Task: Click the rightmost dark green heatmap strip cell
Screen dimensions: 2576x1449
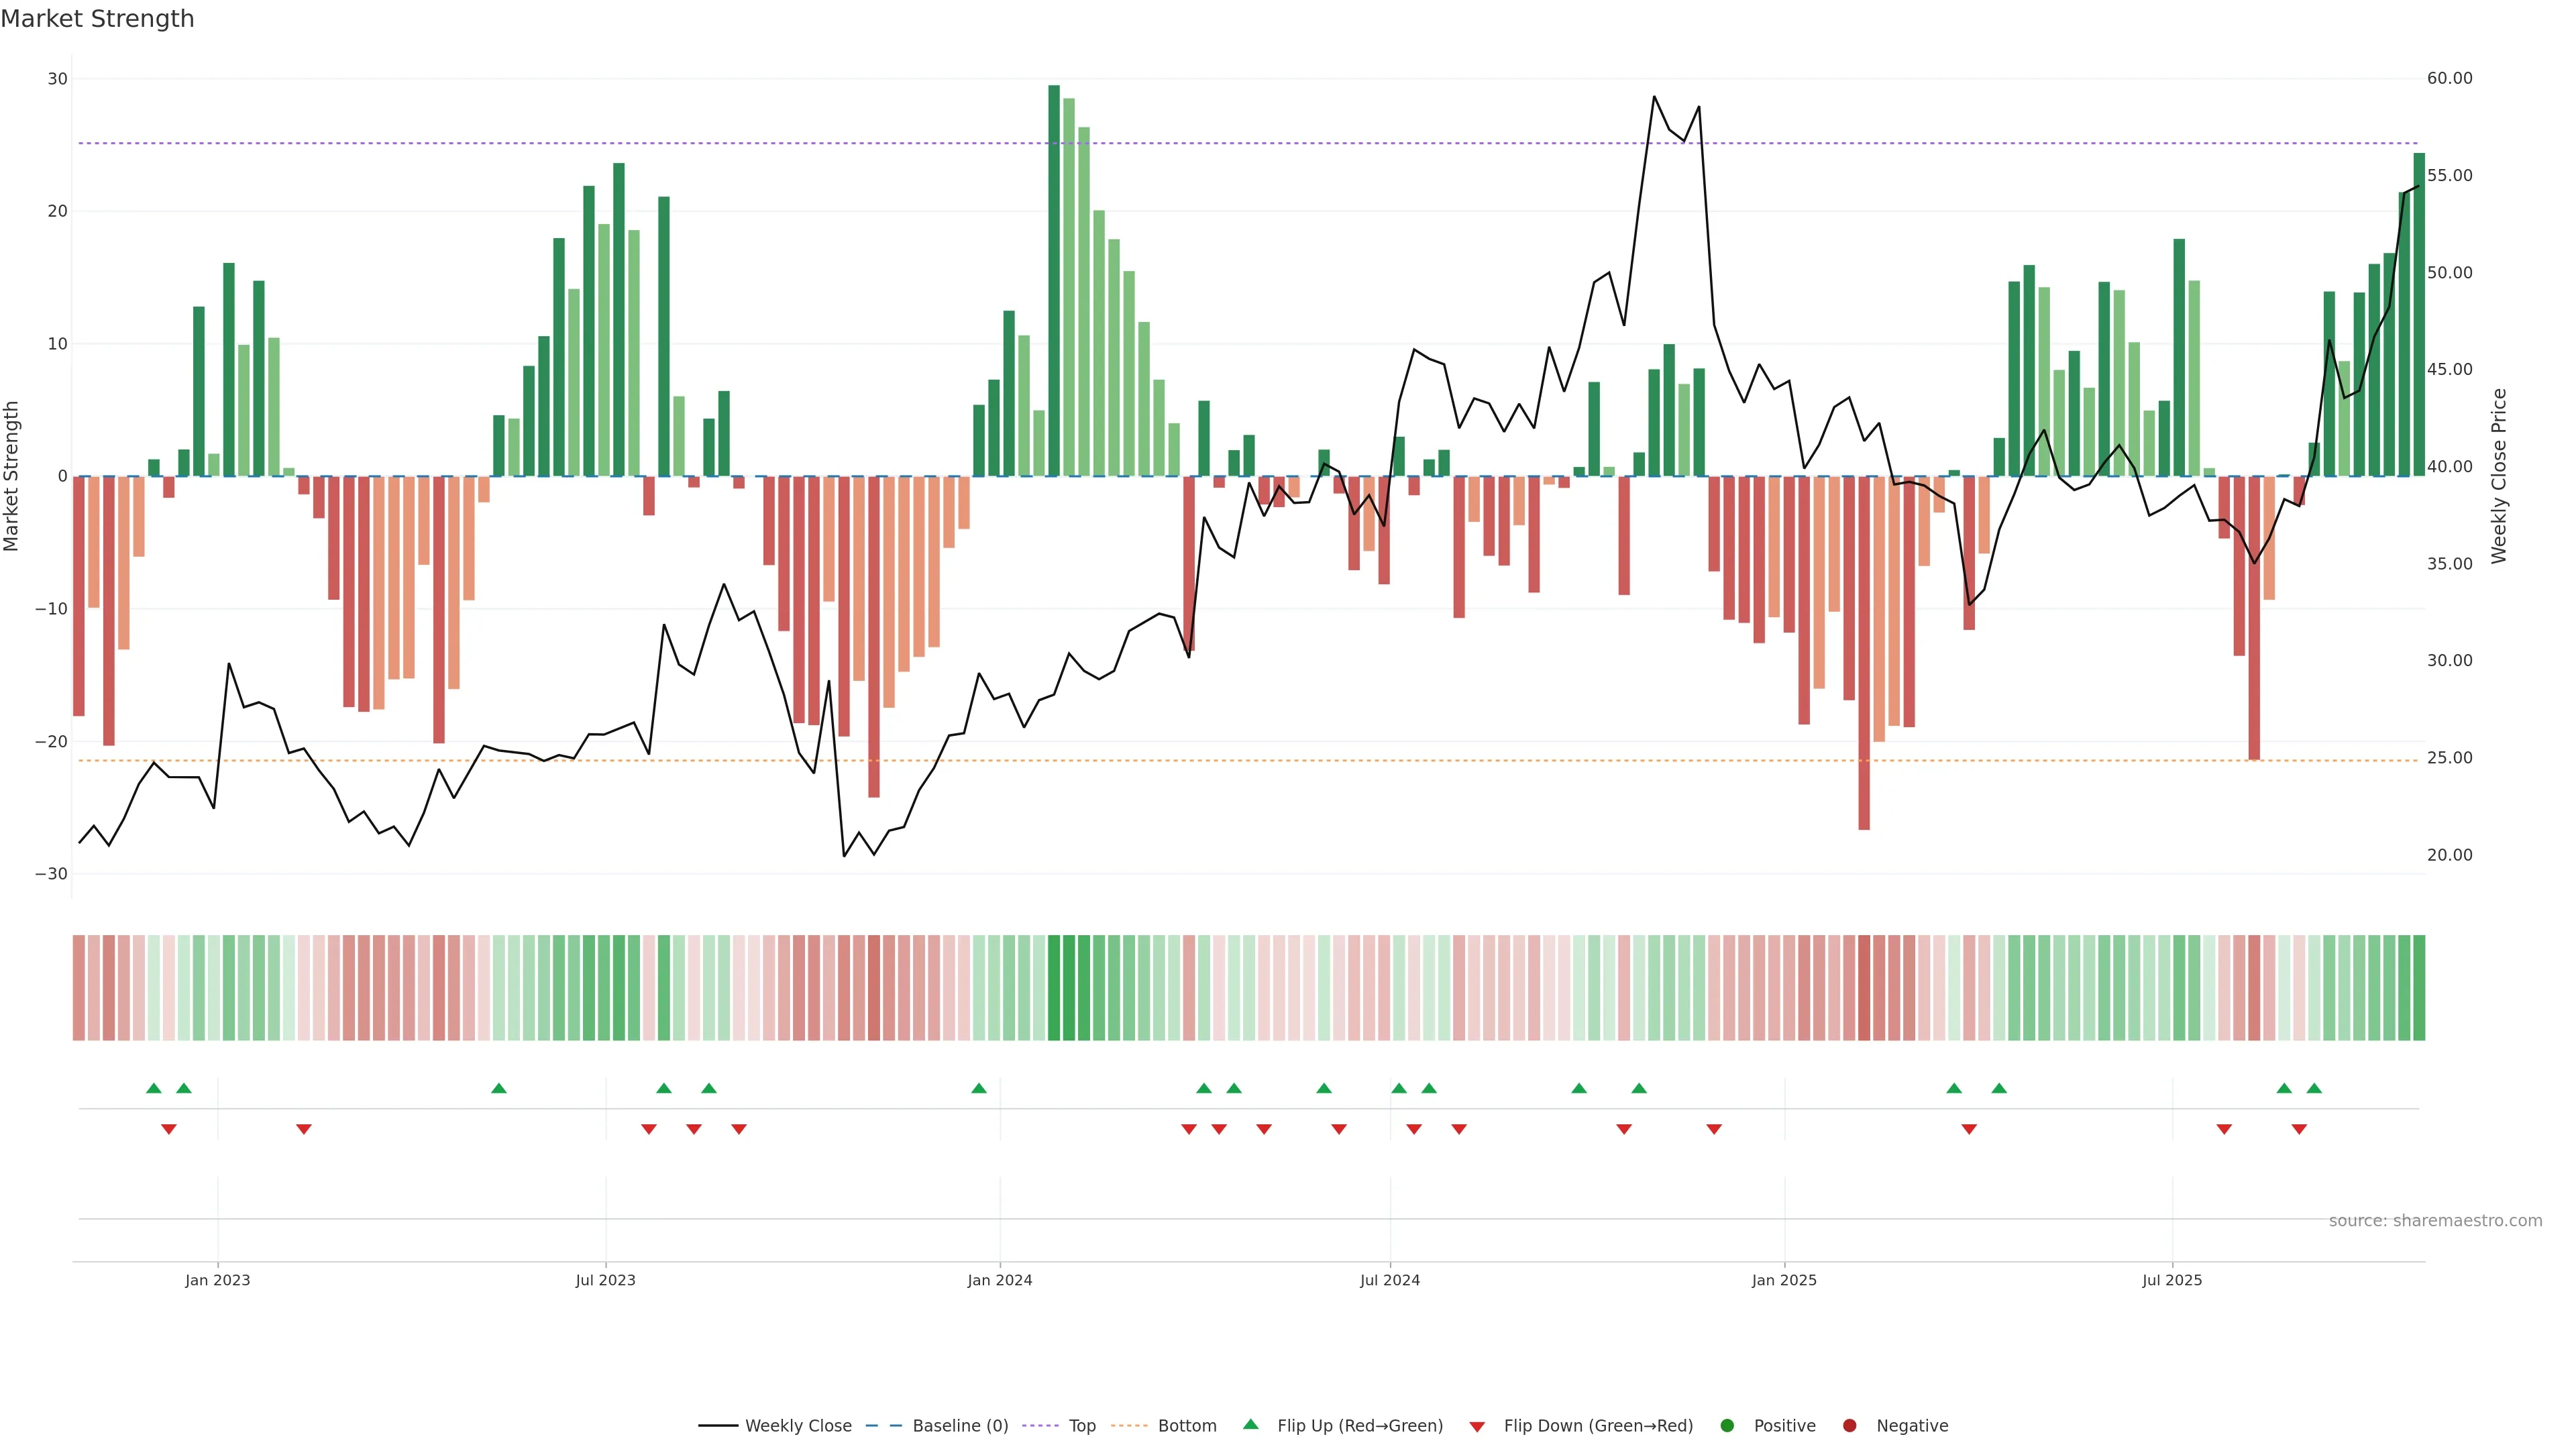Action: tap(2418, 987)
